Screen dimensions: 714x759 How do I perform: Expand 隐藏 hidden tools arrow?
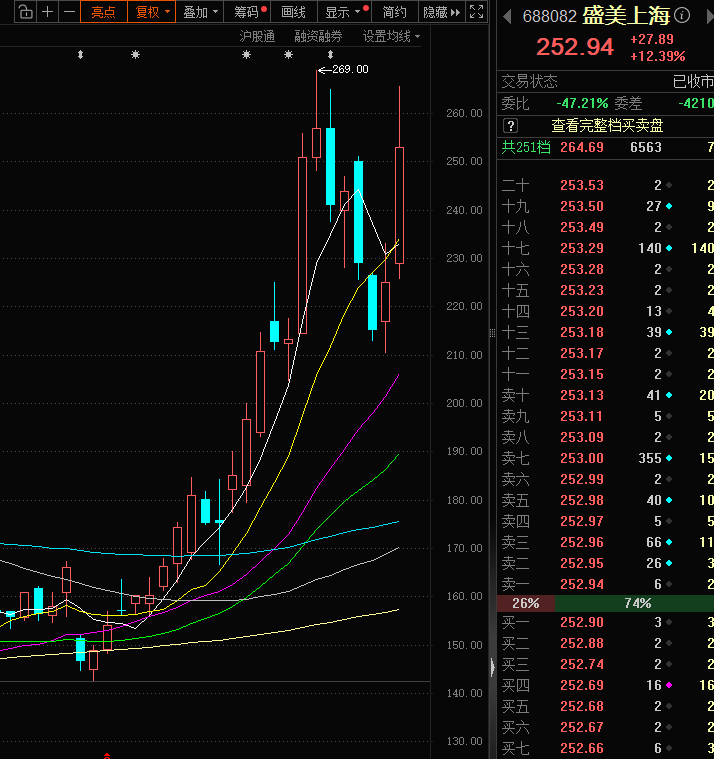pos(441,12)
